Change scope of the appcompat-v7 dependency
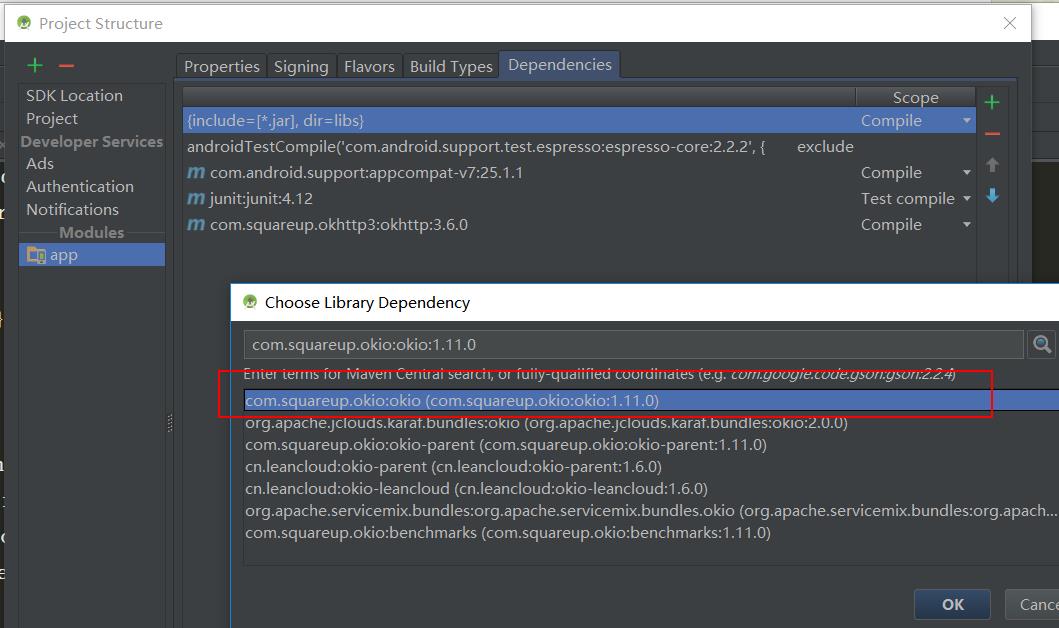 coord(966,173)
